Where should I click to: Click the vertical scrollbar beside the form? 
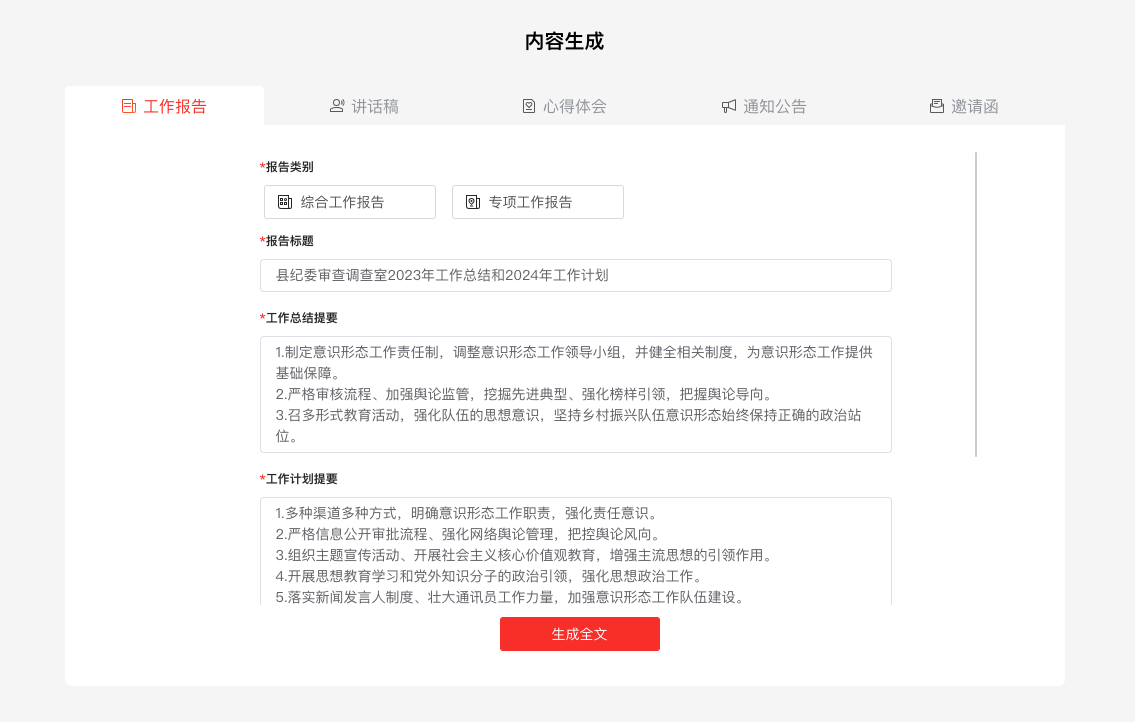click(x=976, y=304)
